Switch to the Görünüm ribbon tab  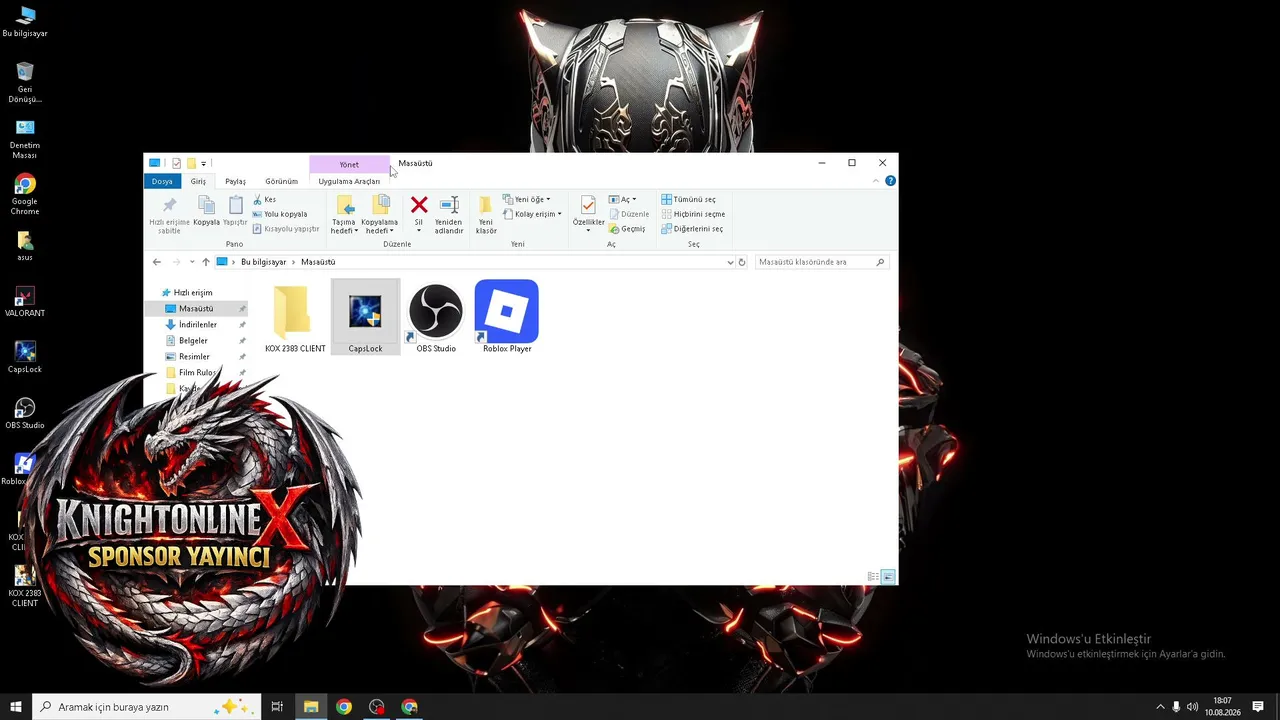[281, 181]
